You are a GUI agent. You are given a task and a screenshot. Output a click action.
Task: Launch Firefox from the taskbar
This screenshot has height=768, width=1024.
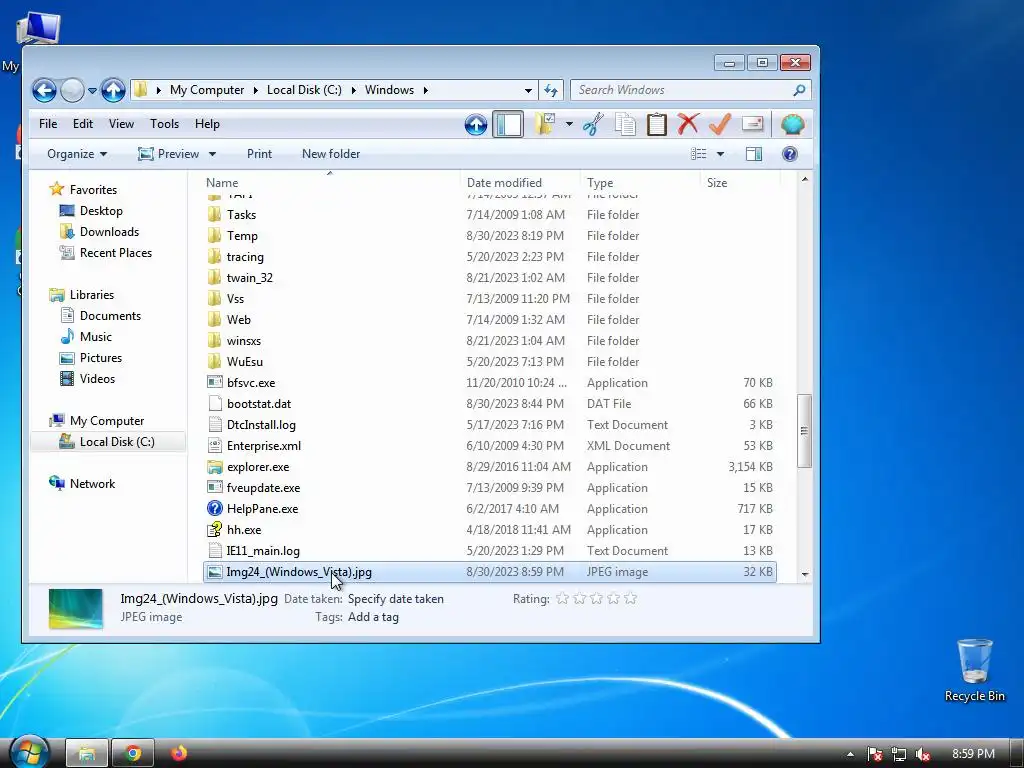(x=179, y=754)
